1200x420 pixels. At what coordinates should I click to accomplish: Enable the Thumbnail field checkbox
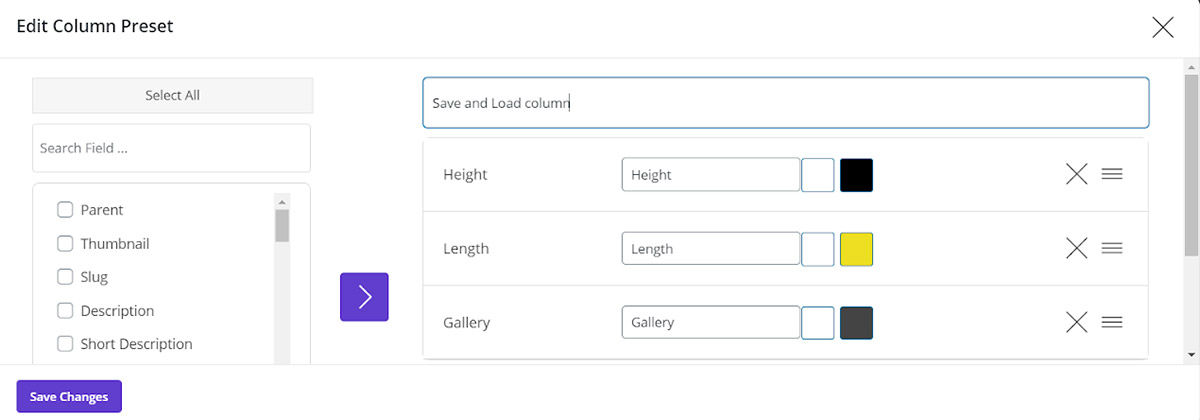pyautogui.click(x=65, y=243)
